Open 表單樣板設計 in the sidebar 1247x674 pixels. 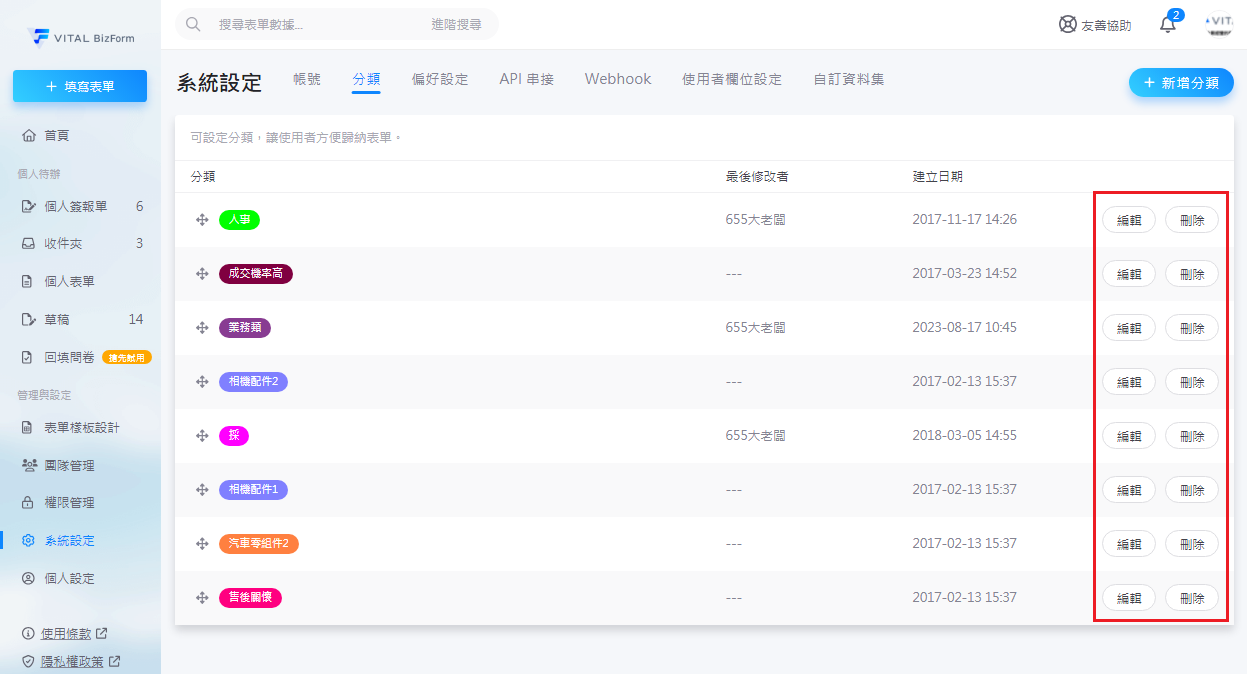tap(81, 427)
